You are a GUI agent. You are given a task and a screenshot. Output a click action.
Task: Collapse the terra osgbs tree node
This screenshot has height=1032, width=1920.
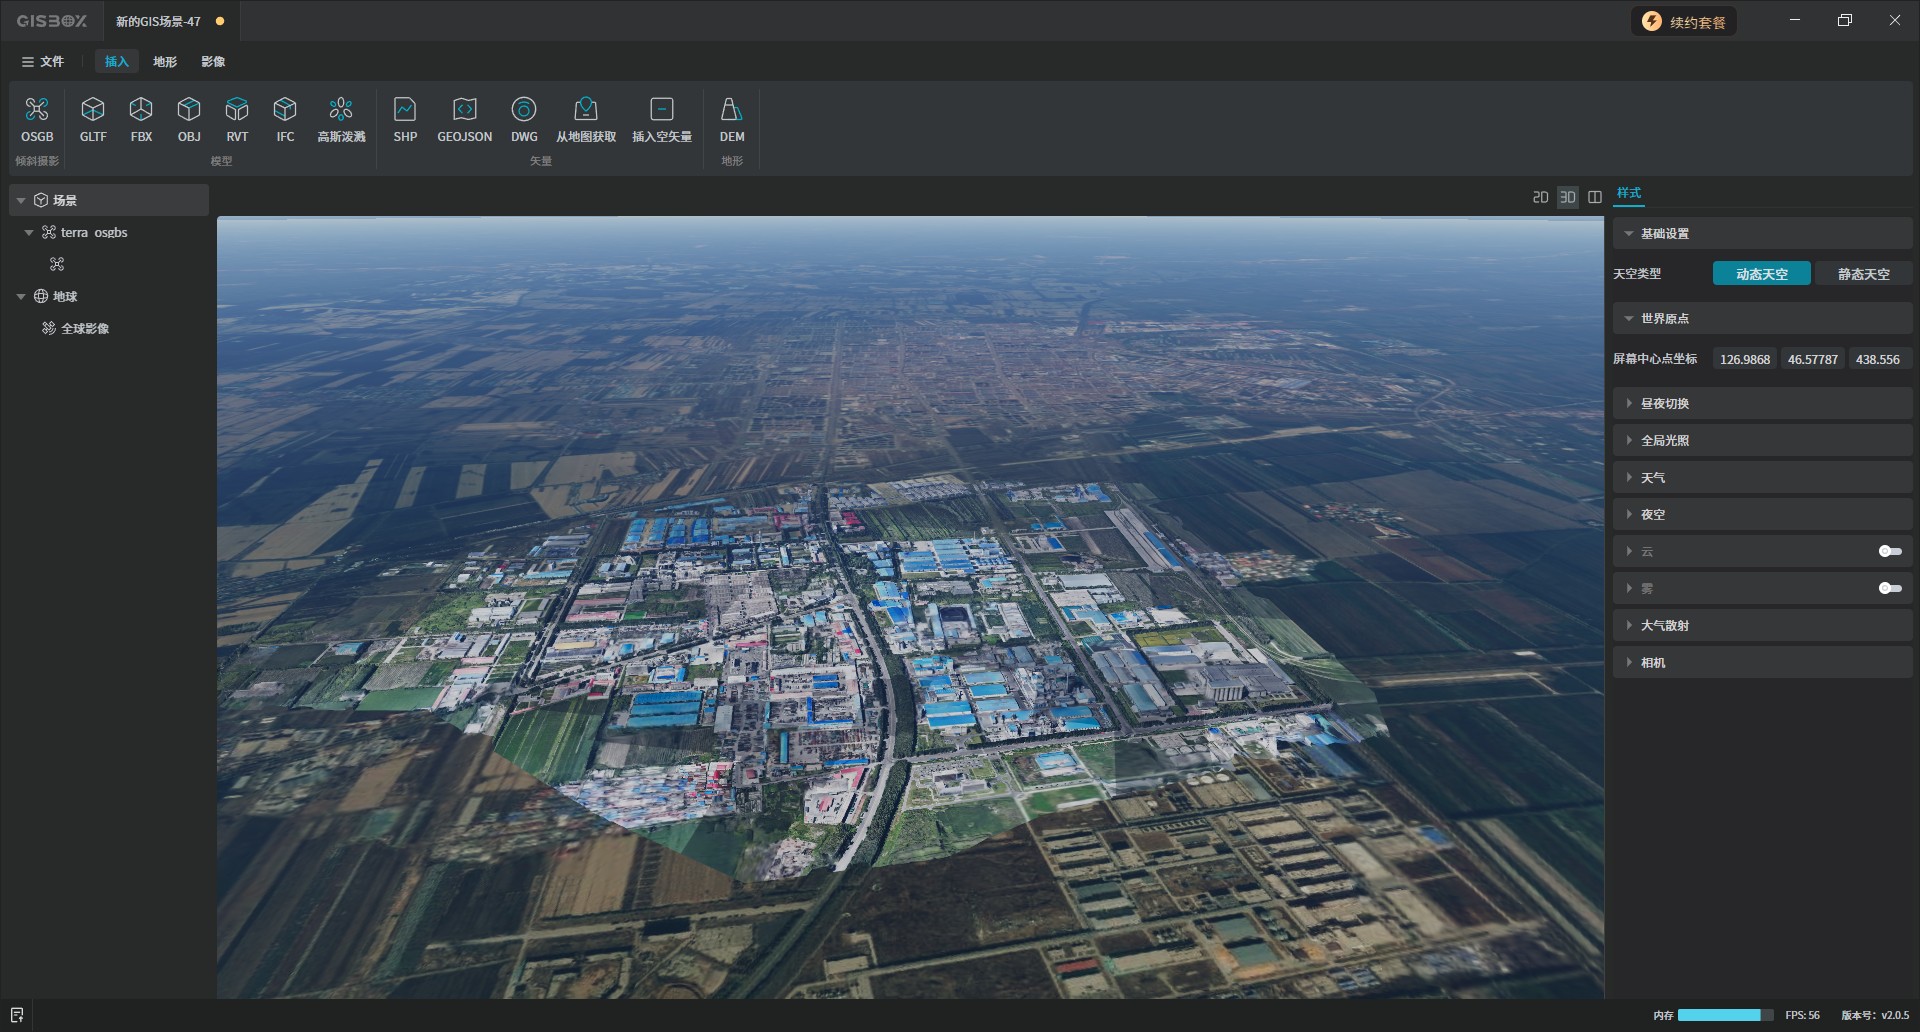29,232
